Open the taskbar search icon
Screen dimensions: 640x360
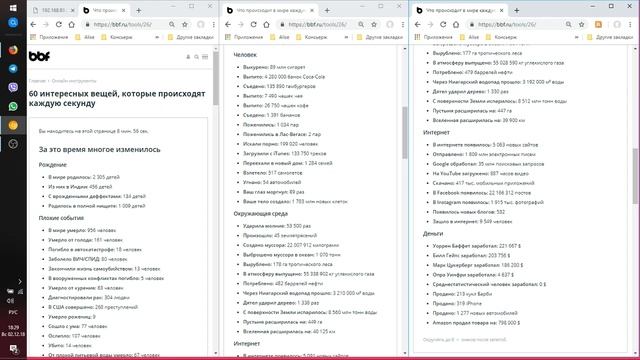pos(13,23)
